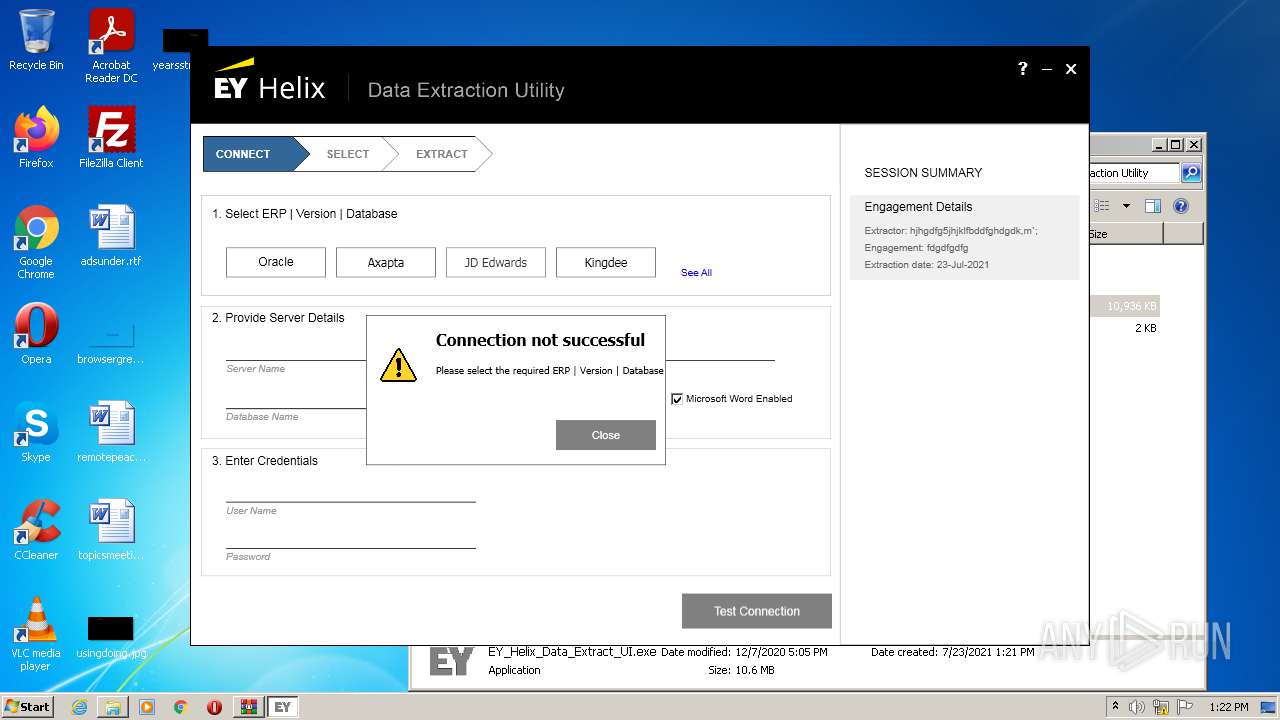Go to the EXTRACT step tab
This screenshot has width=1280, height=720.
click(441, 154)
